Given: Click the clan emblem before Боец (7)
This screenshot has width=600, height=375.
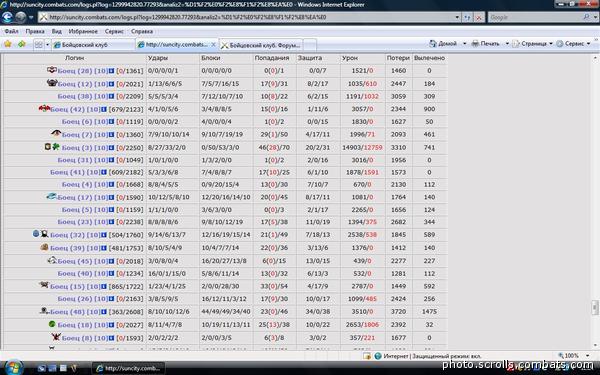Looking at the screenshot, I should pyautogui.click(x=56, y=133).
